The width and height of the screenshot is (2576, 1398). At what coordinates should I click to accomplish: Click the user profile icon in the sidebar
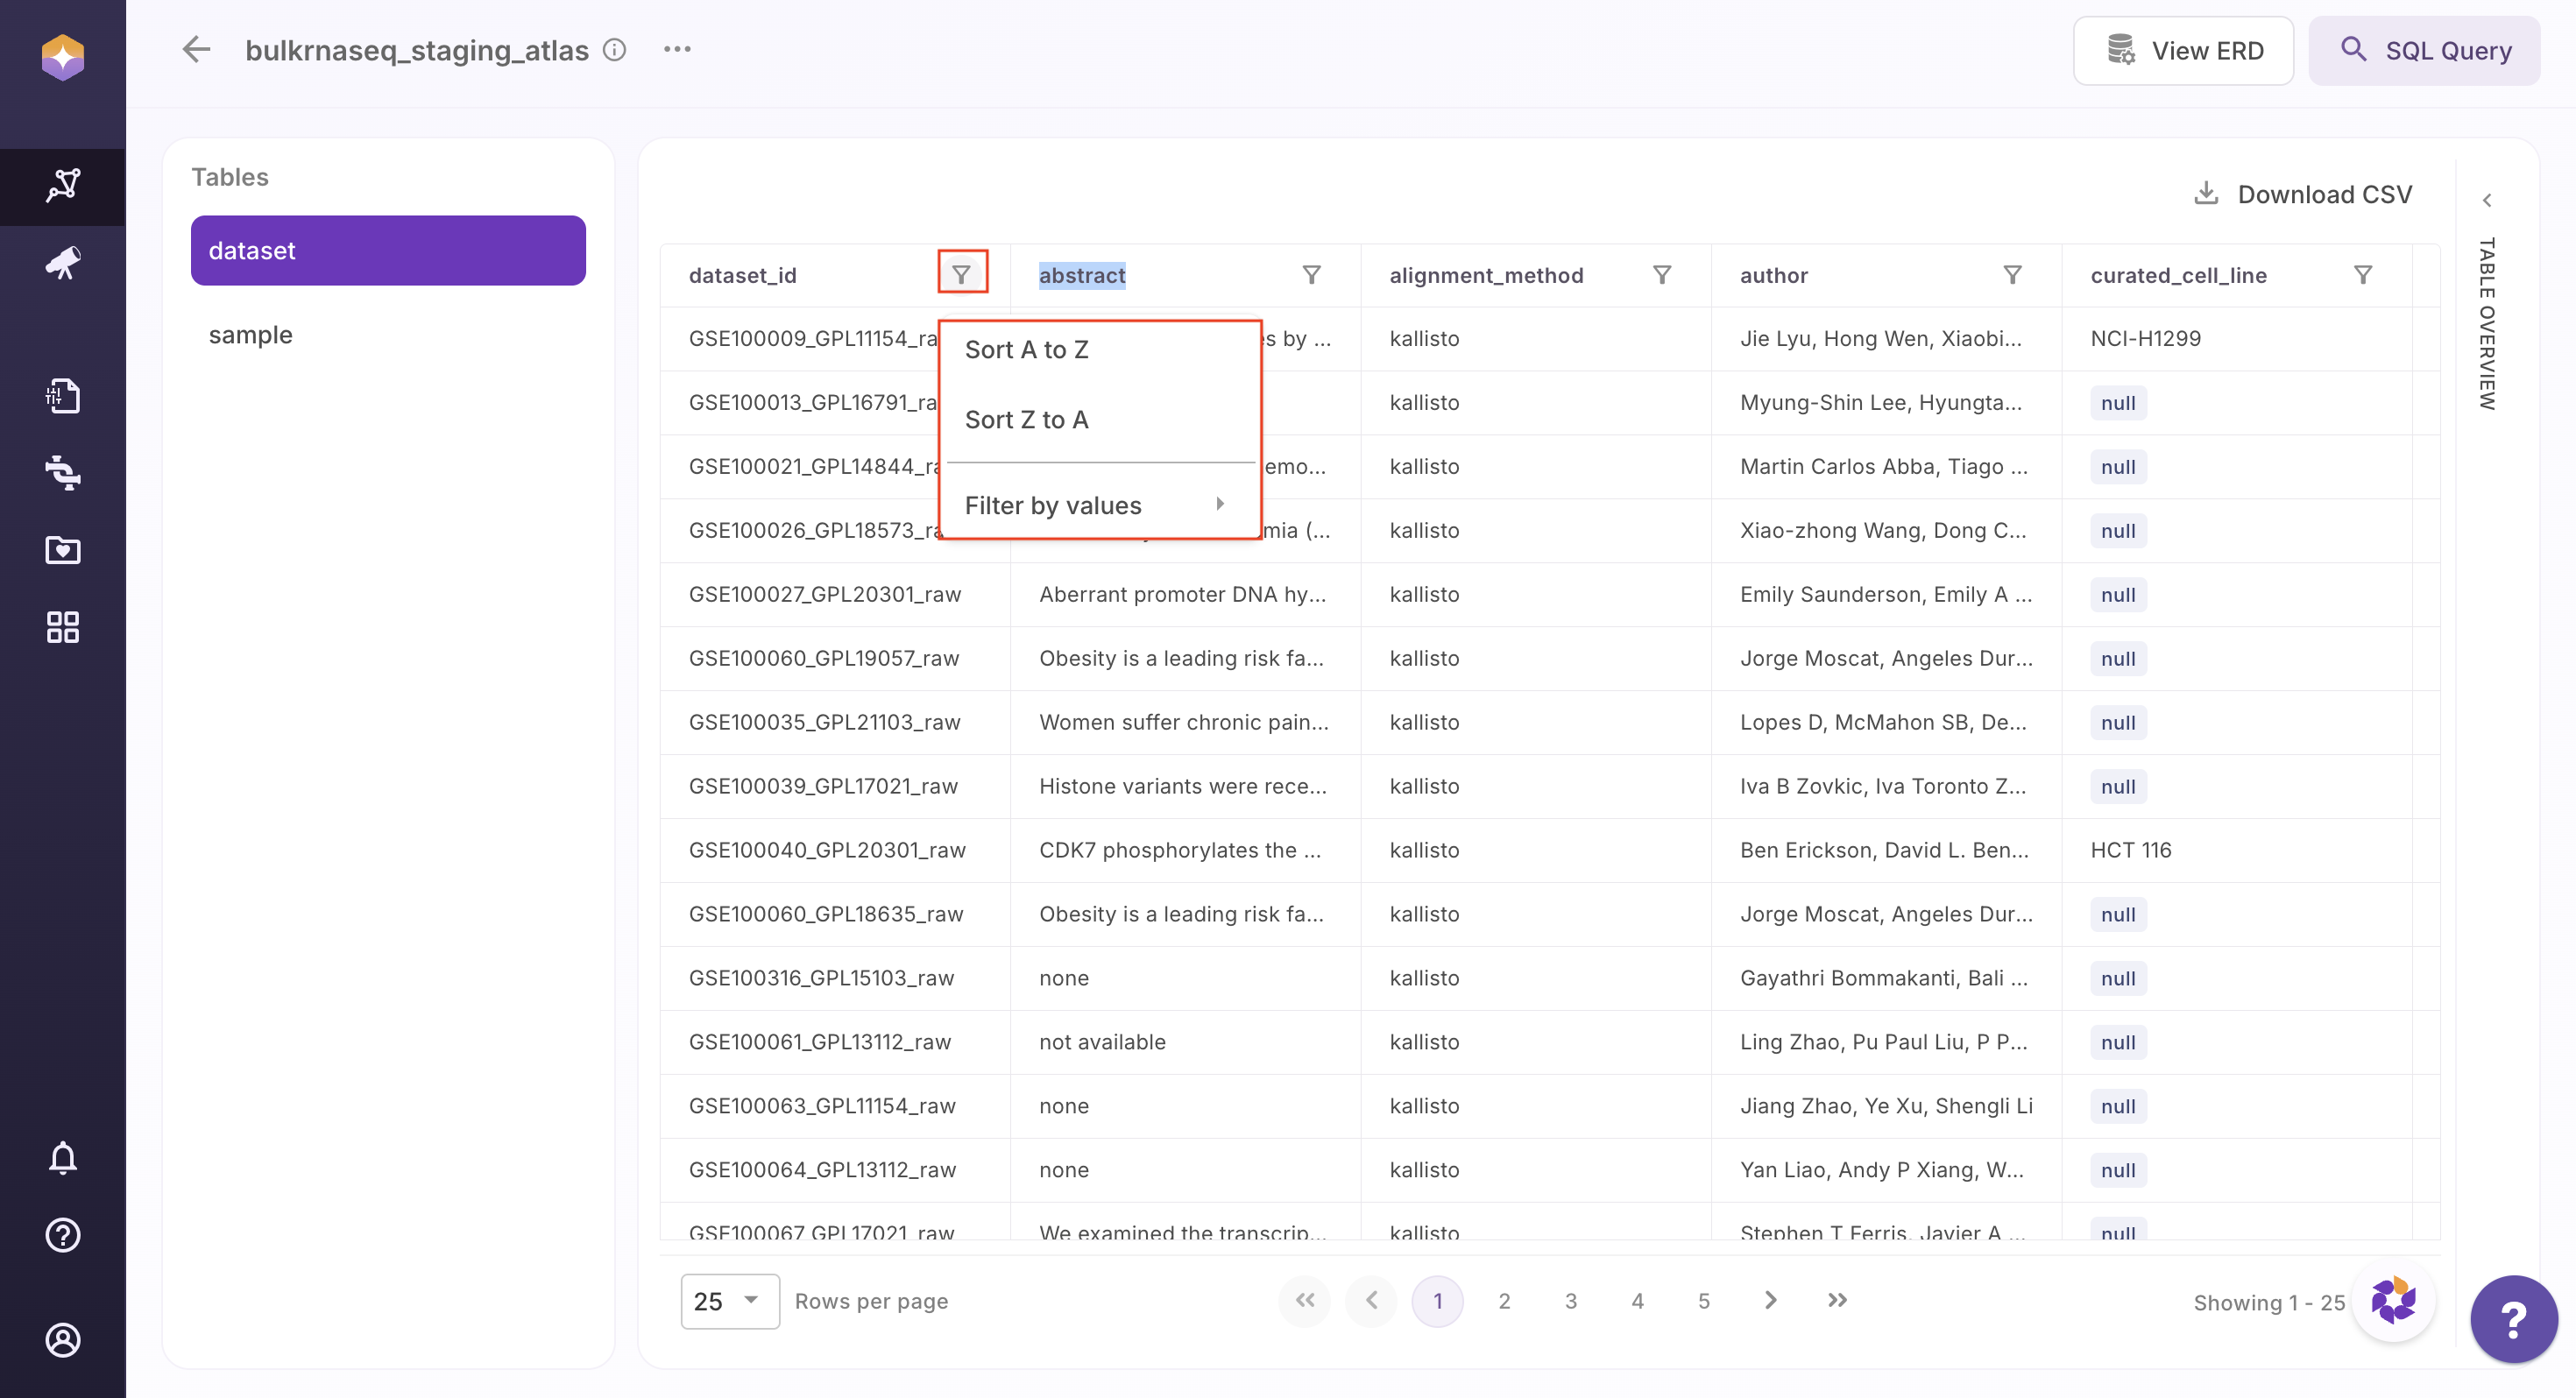tap(62, 1339)
